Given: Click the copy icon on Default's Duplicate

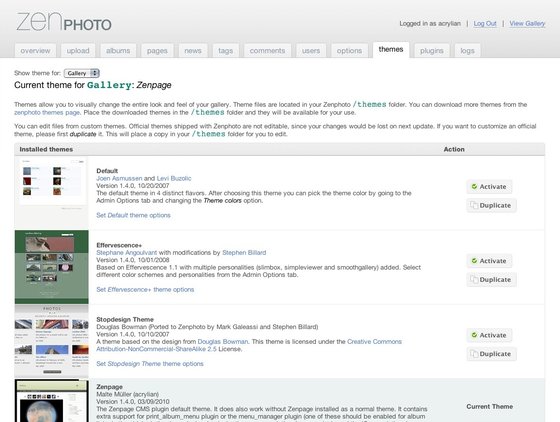Looking at the screenshot, I should pyautogui.click(x=474, y=205).
